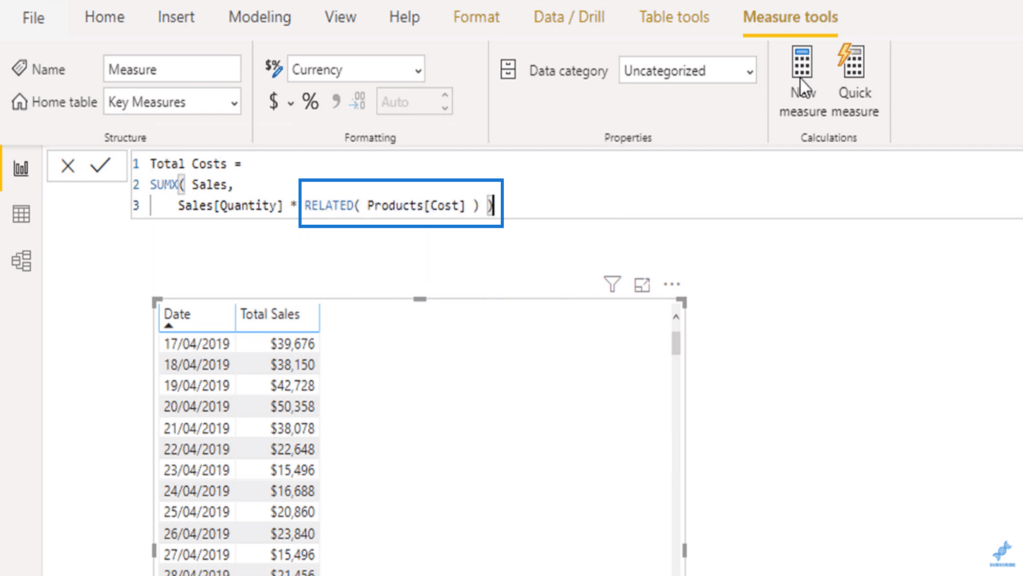This screenshot has width=1024, height=576.
Task: Enable focus mode on table visual
Action: click(642, 285)
